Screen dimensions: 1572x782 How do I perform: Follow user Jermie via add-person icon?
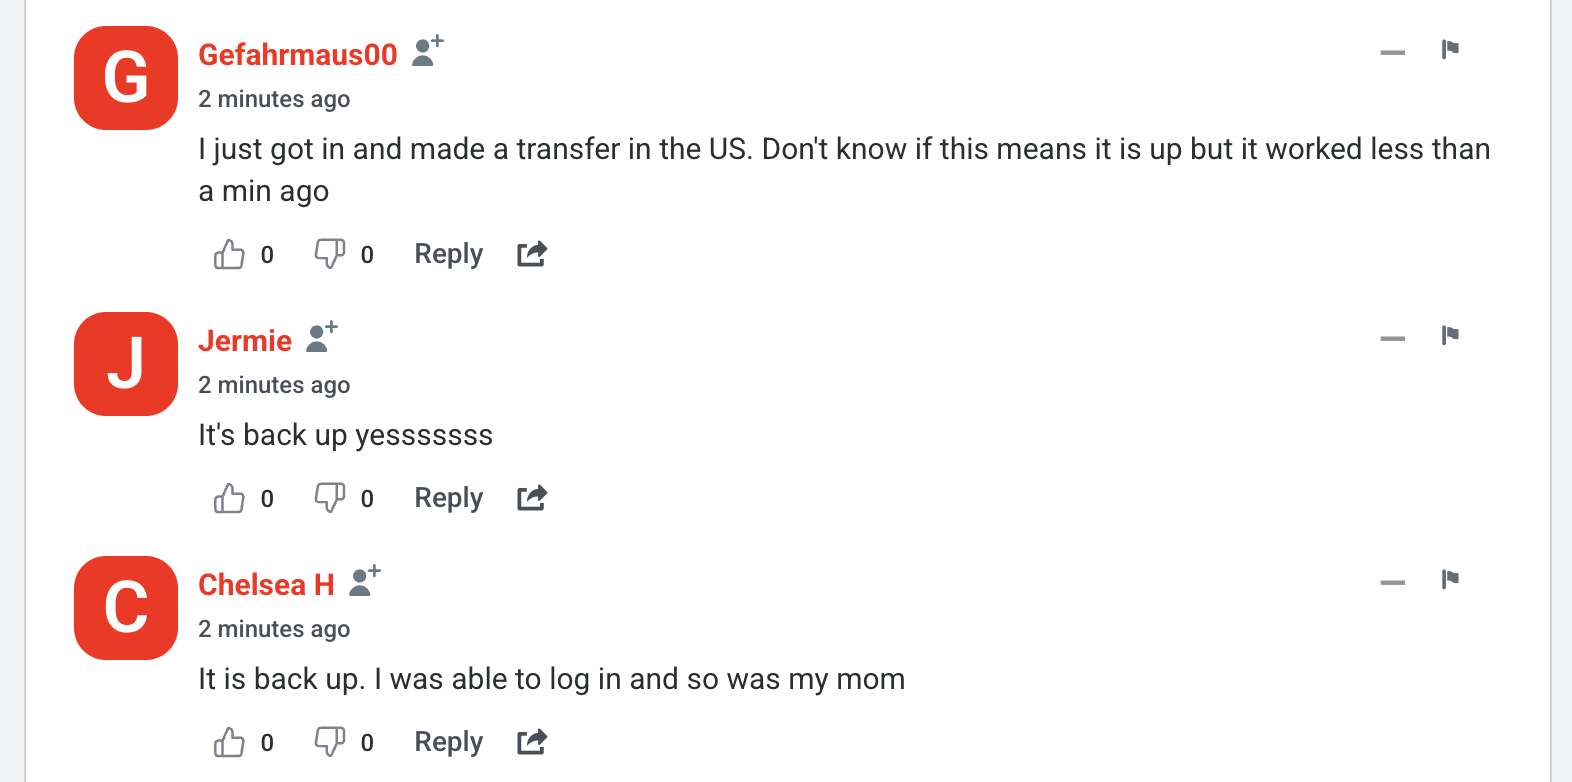(321, 337)
